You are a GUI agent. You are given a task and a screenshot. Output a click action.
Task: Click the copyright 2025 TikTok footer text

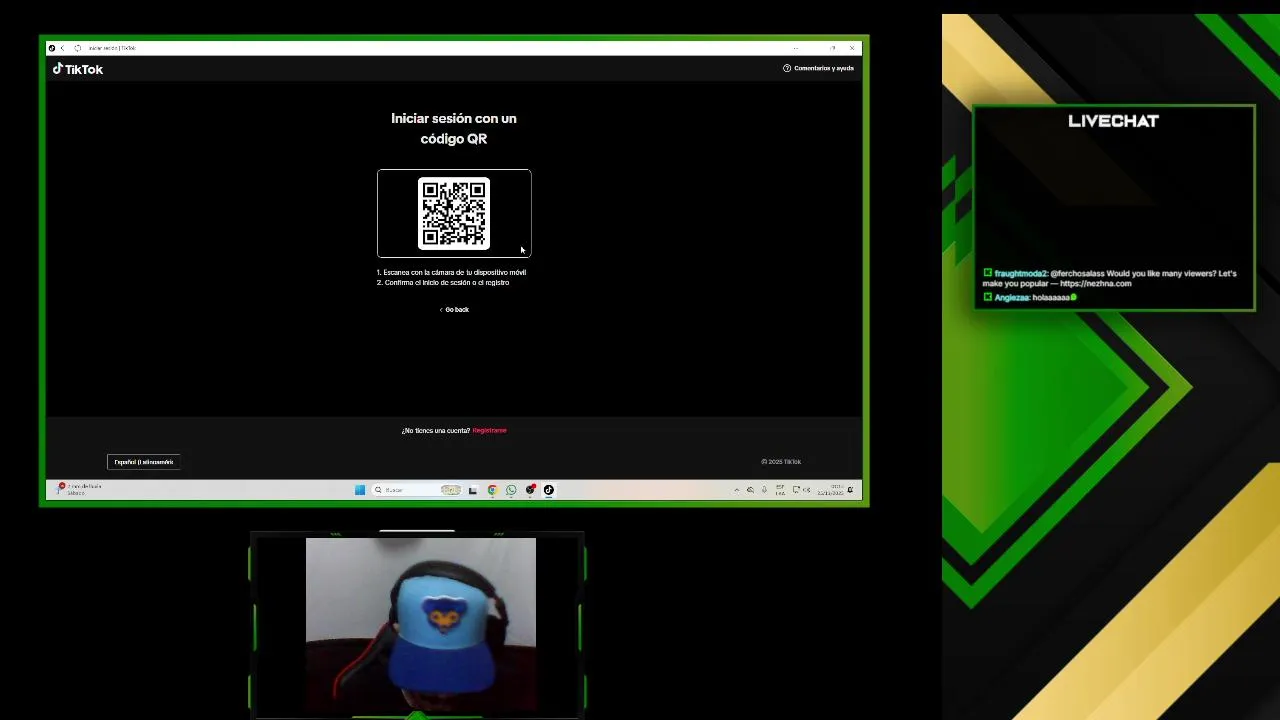(781, 462)
